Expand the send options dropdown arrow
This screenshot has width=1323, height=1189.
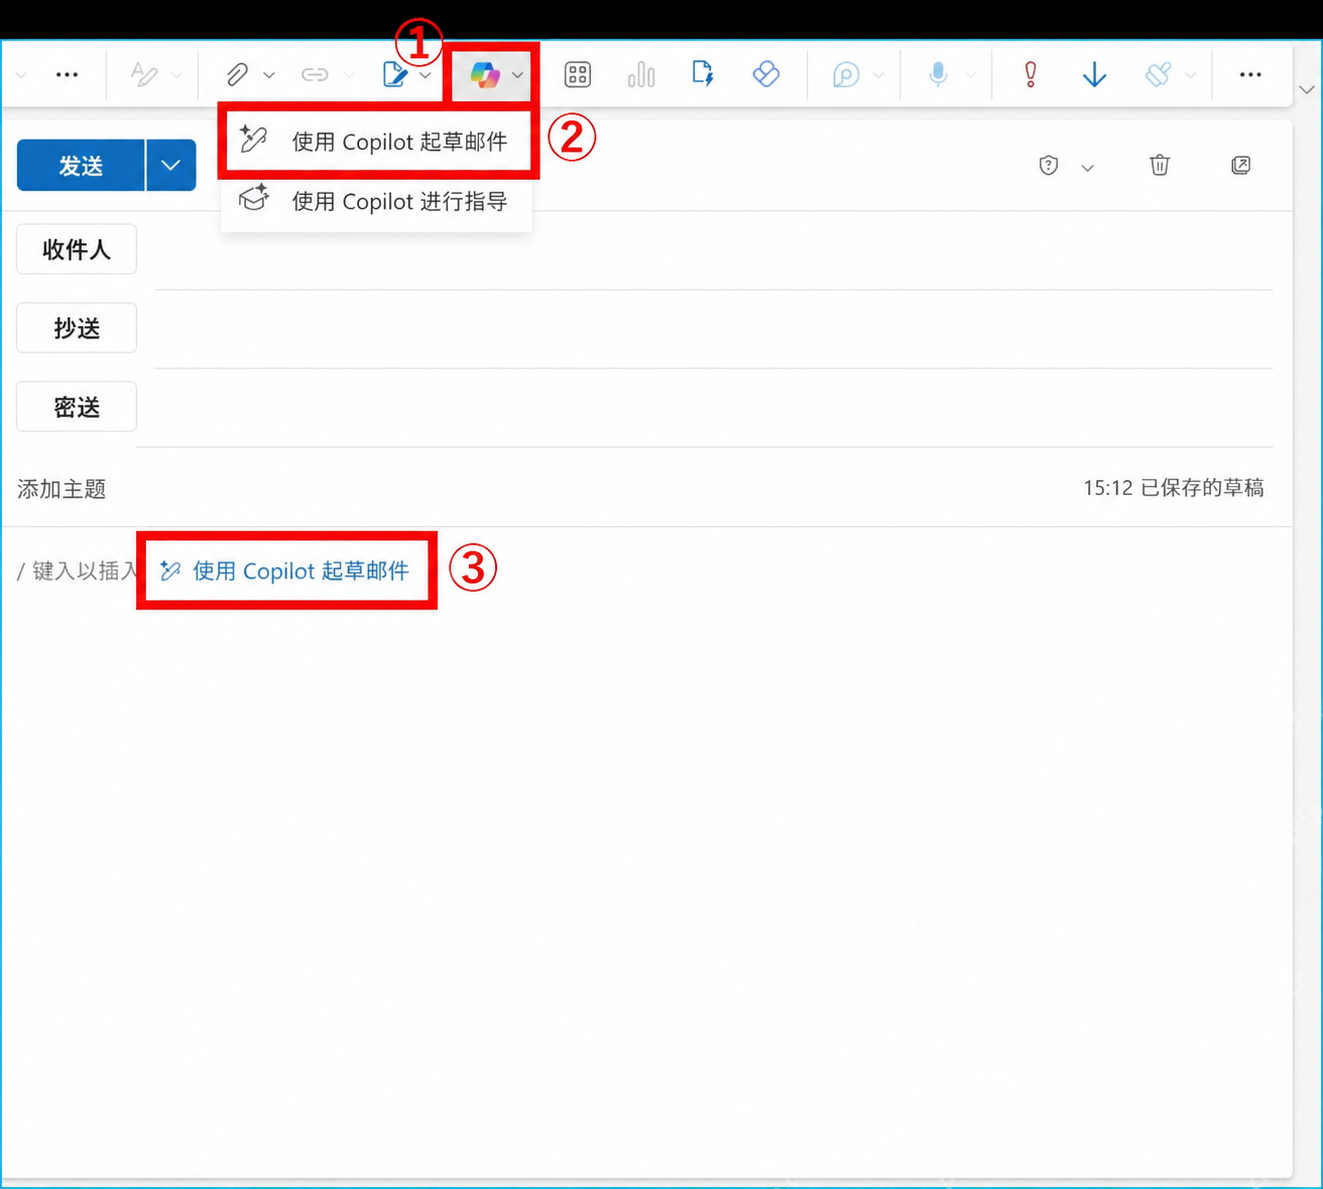tap(171, 165)
